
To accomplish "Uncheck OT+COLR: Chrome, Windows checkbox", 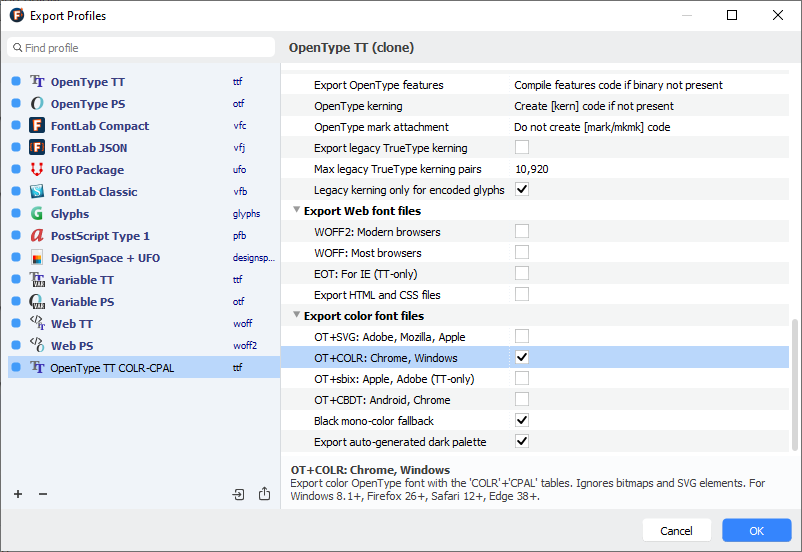I will pos(522,357).
